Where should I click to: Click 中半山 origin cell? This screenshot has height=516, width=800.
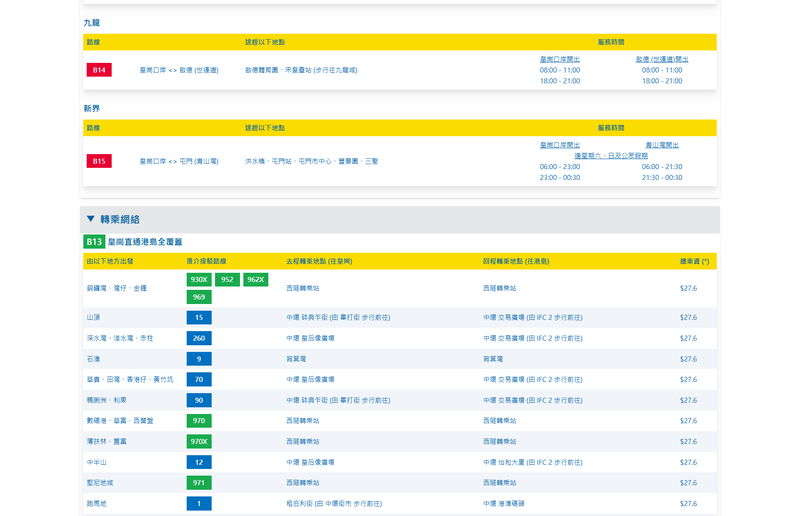point(96,462)
